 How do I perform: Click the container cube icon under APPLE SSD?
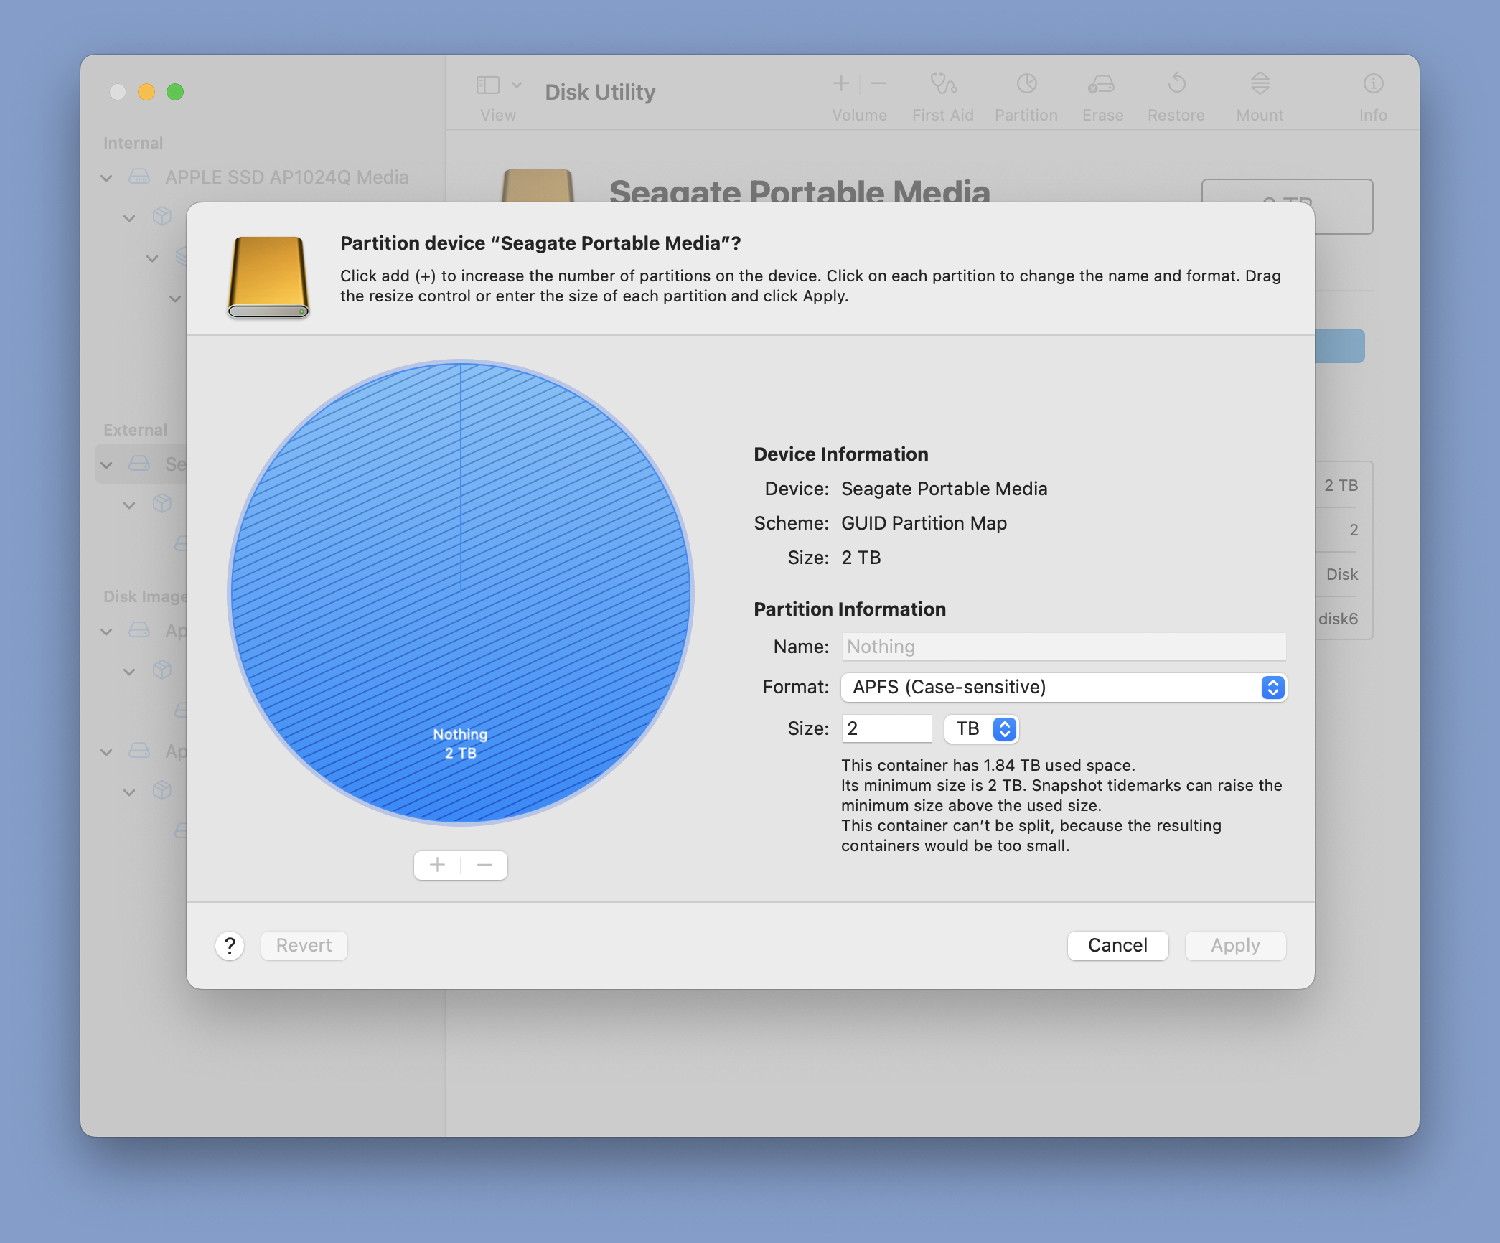(x=162, y=216)
